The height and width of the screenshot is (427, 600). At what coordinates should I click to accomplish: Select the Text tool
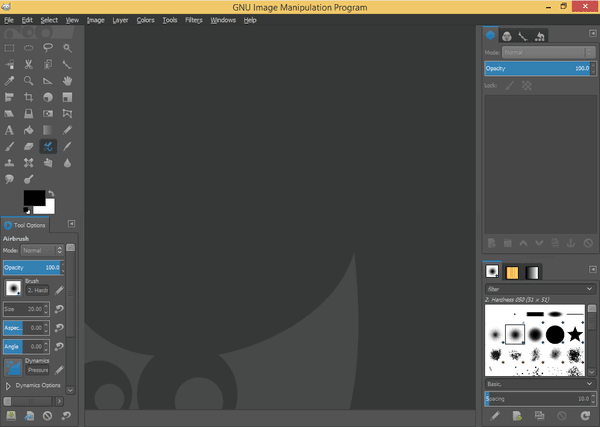click(9, 130)
